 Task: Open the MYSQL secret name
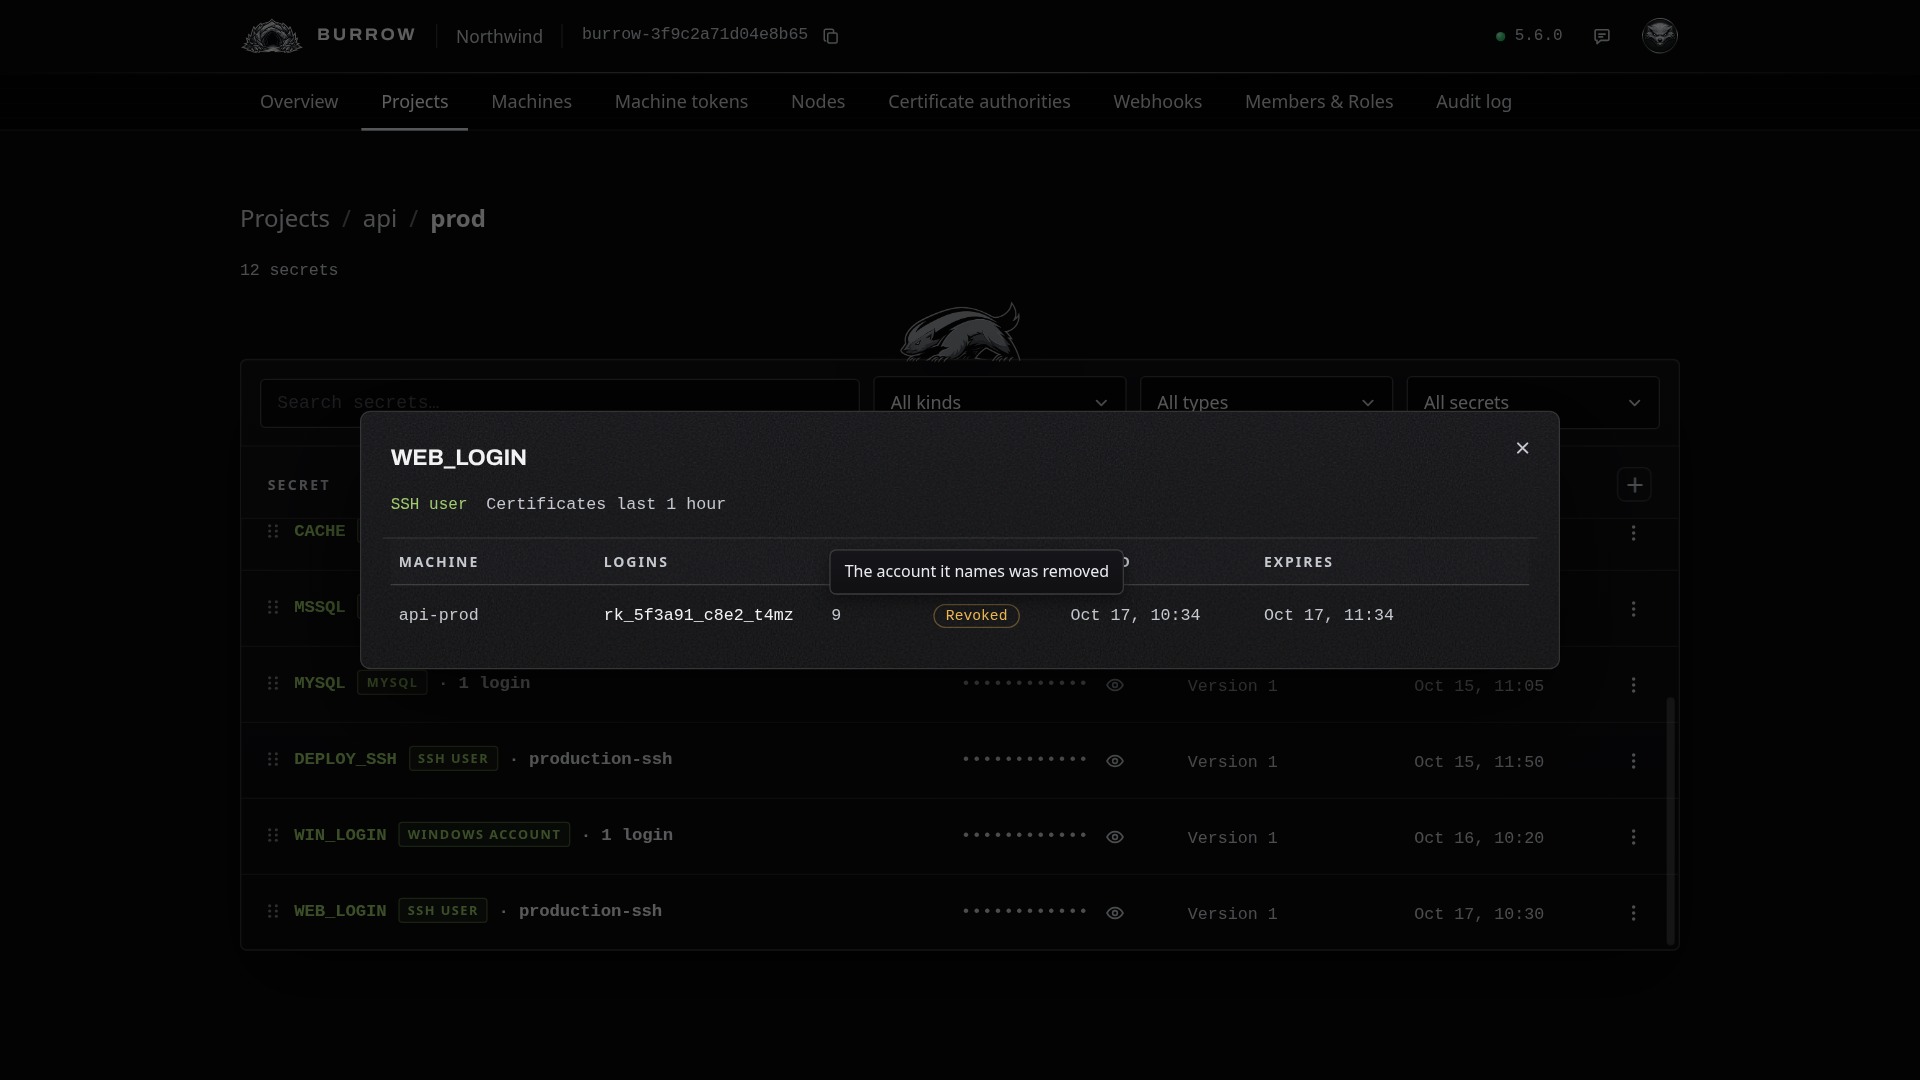pyautogui.click(x=319, y=683)
